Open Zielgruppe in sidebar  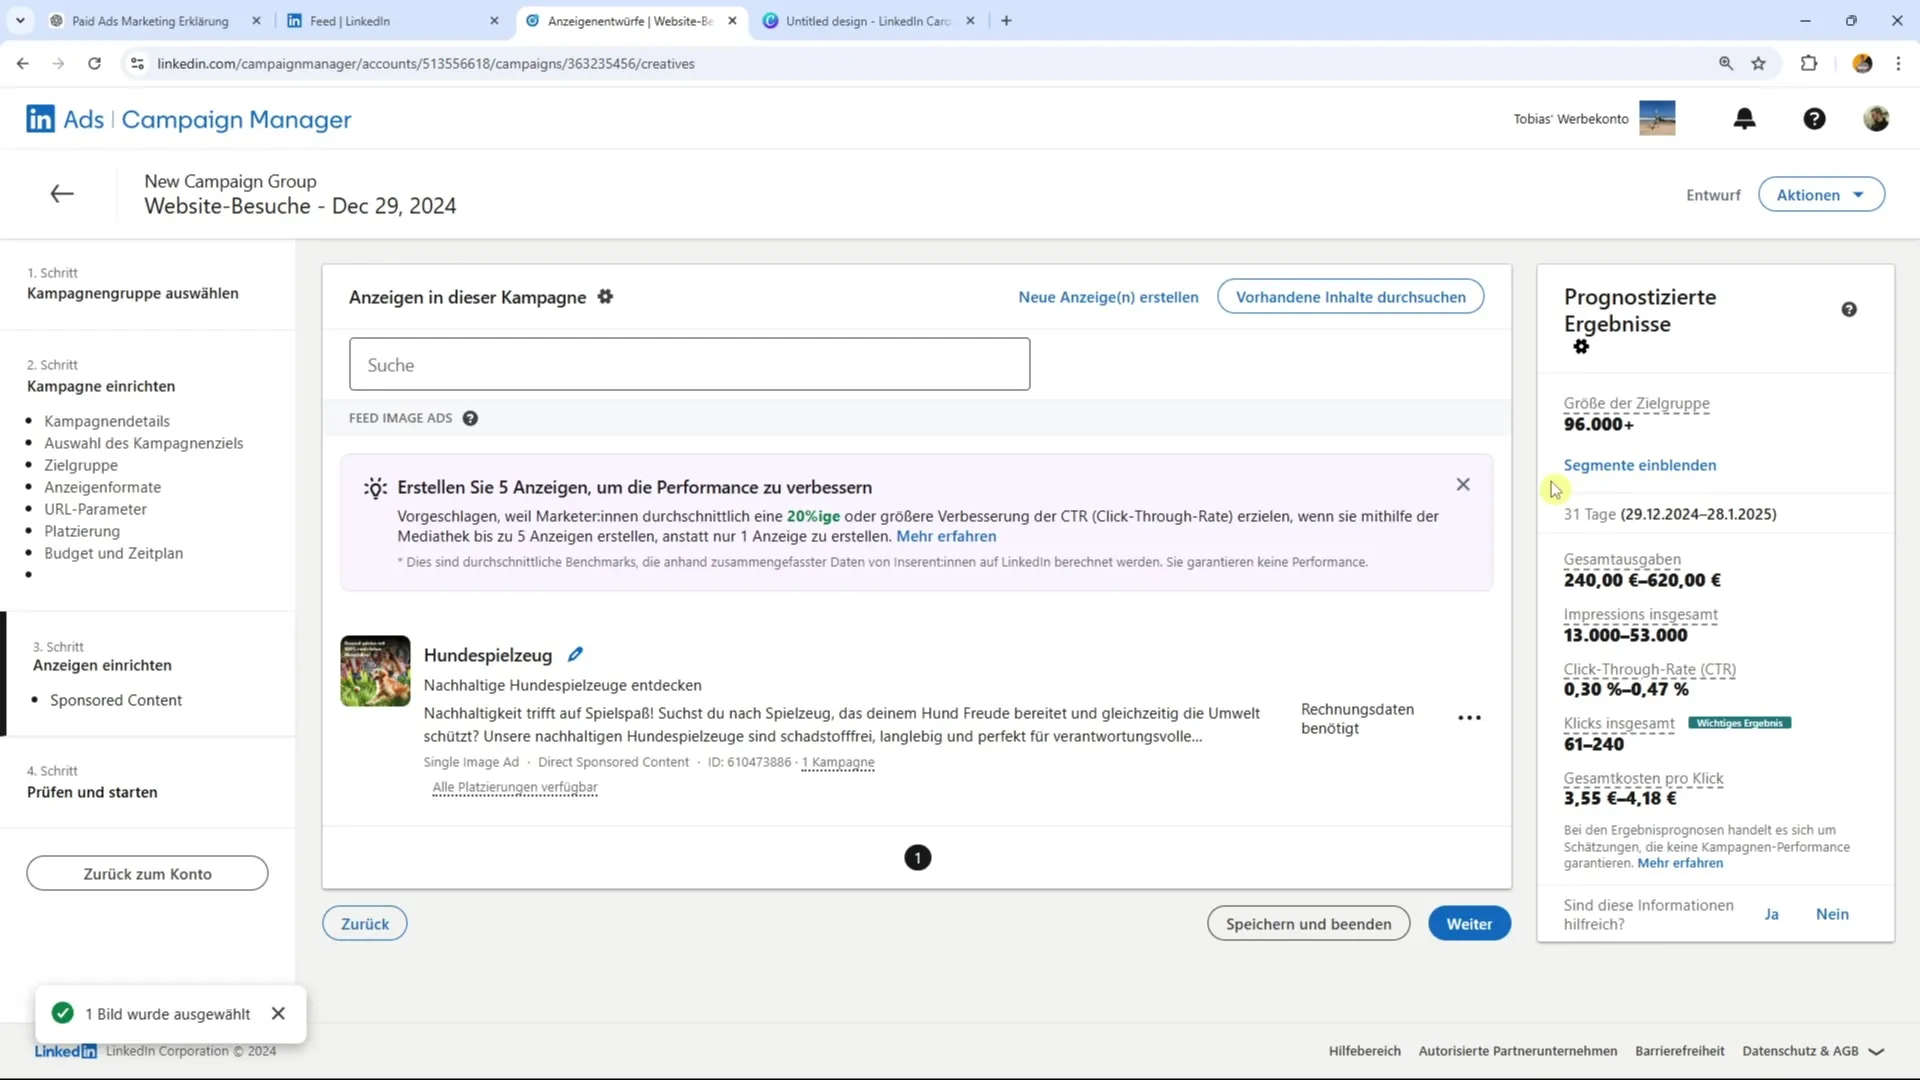pyautogui.click(x=81, y=465)
